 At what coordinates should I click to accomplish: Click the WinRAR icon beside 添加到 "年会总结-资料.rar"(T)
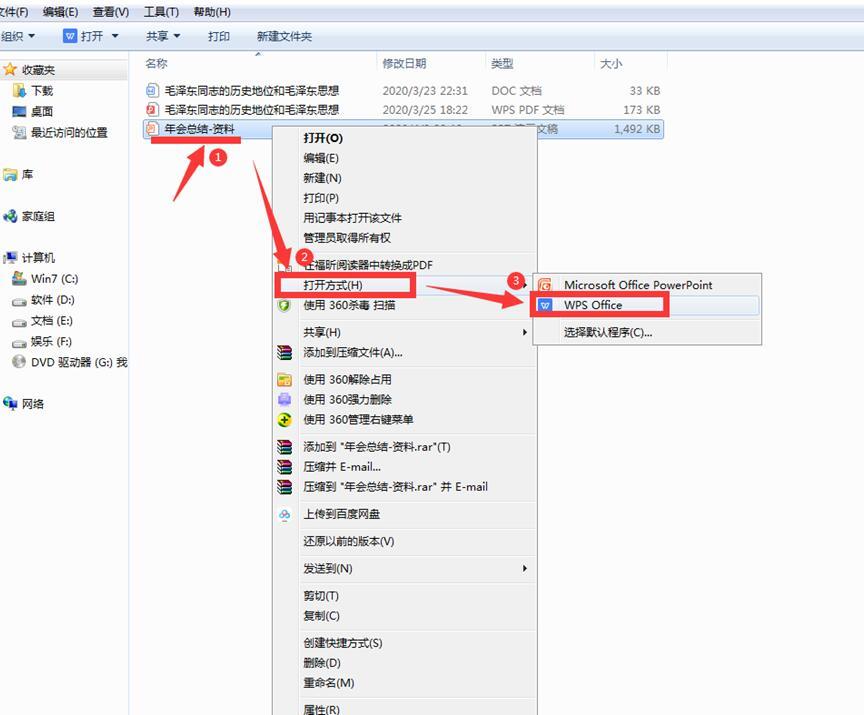point(284,447)
